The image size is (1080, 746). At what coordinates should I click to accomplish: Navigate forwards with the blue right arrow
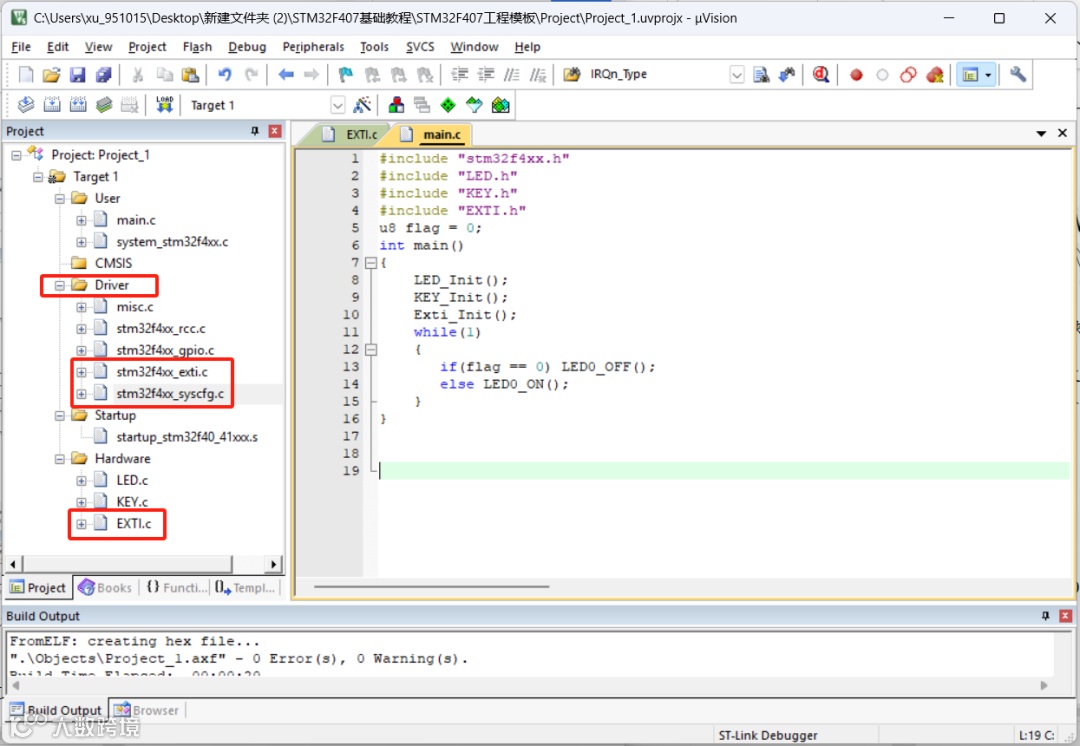point(311,74)
